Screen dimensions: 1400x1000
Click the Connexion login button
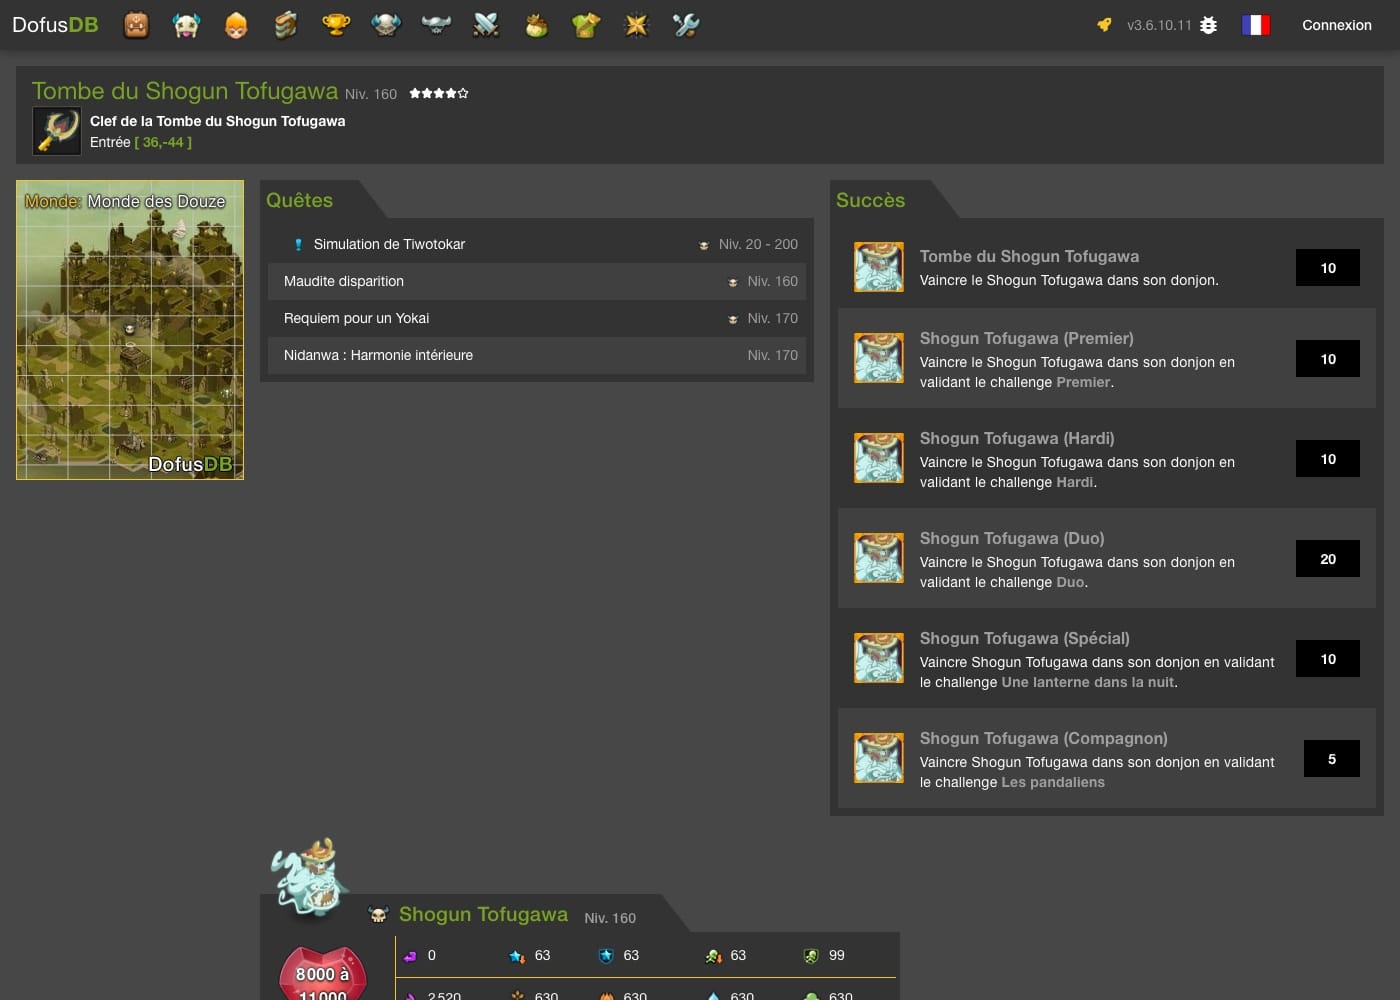(1337, 25)
